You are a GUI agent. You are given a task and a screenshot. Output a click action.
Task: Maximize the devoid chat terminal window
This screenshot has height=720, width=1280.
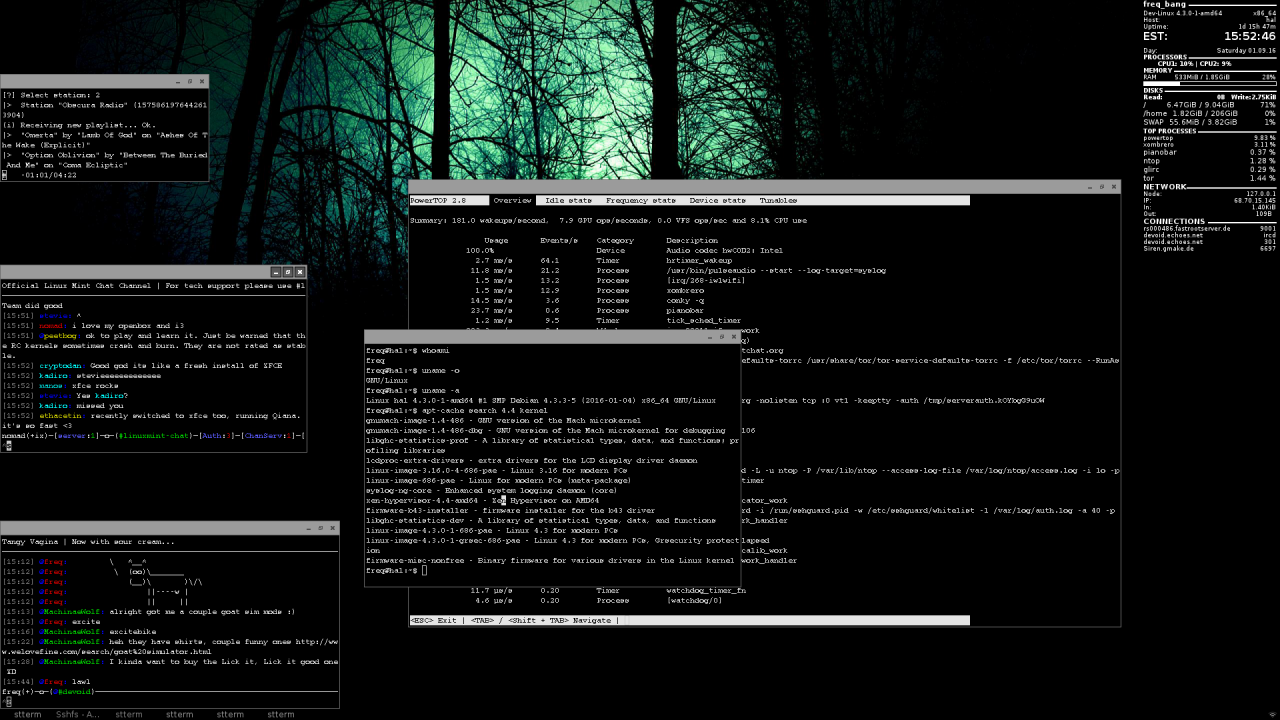(x=320, y=528)
